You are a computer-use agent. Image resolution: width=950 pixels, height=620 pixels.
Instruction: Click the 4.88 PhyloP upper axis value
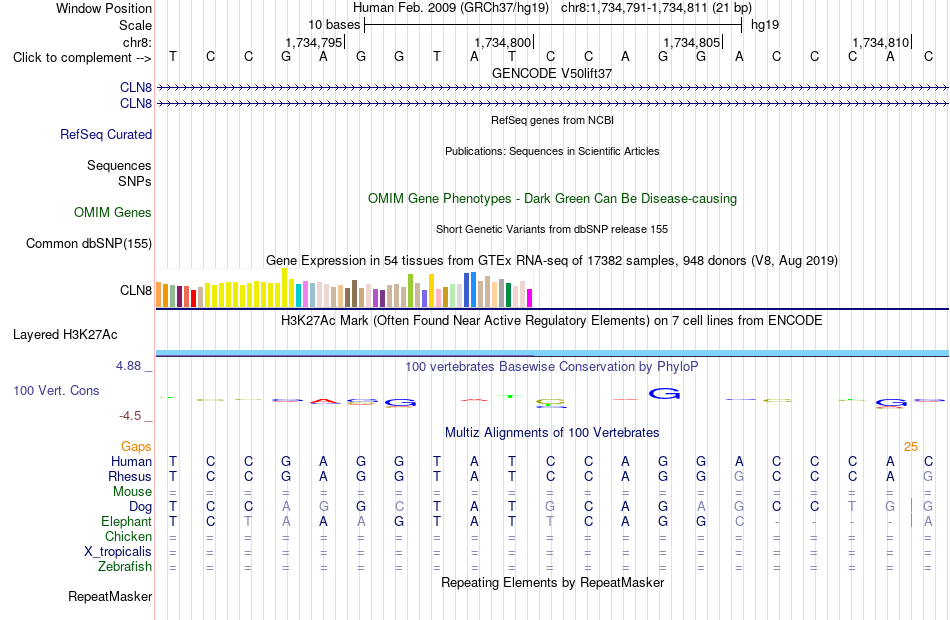[128, 366]
